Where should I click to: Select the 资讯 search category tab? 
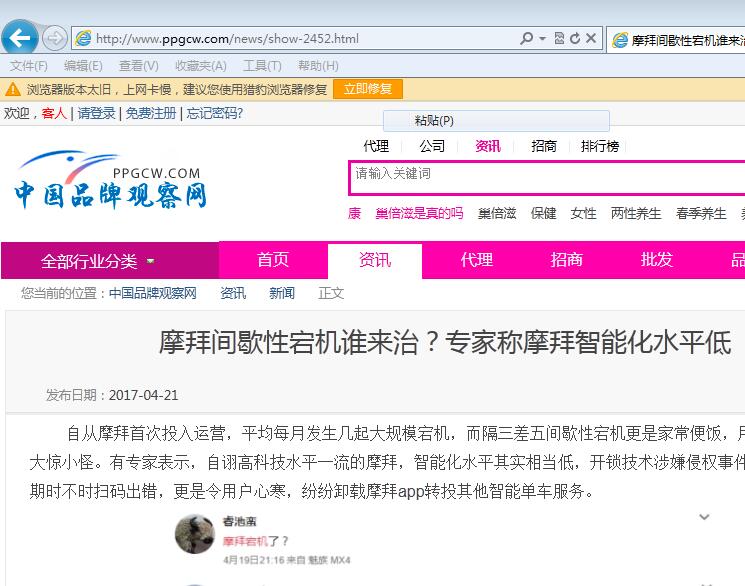[x=488, y=146]
